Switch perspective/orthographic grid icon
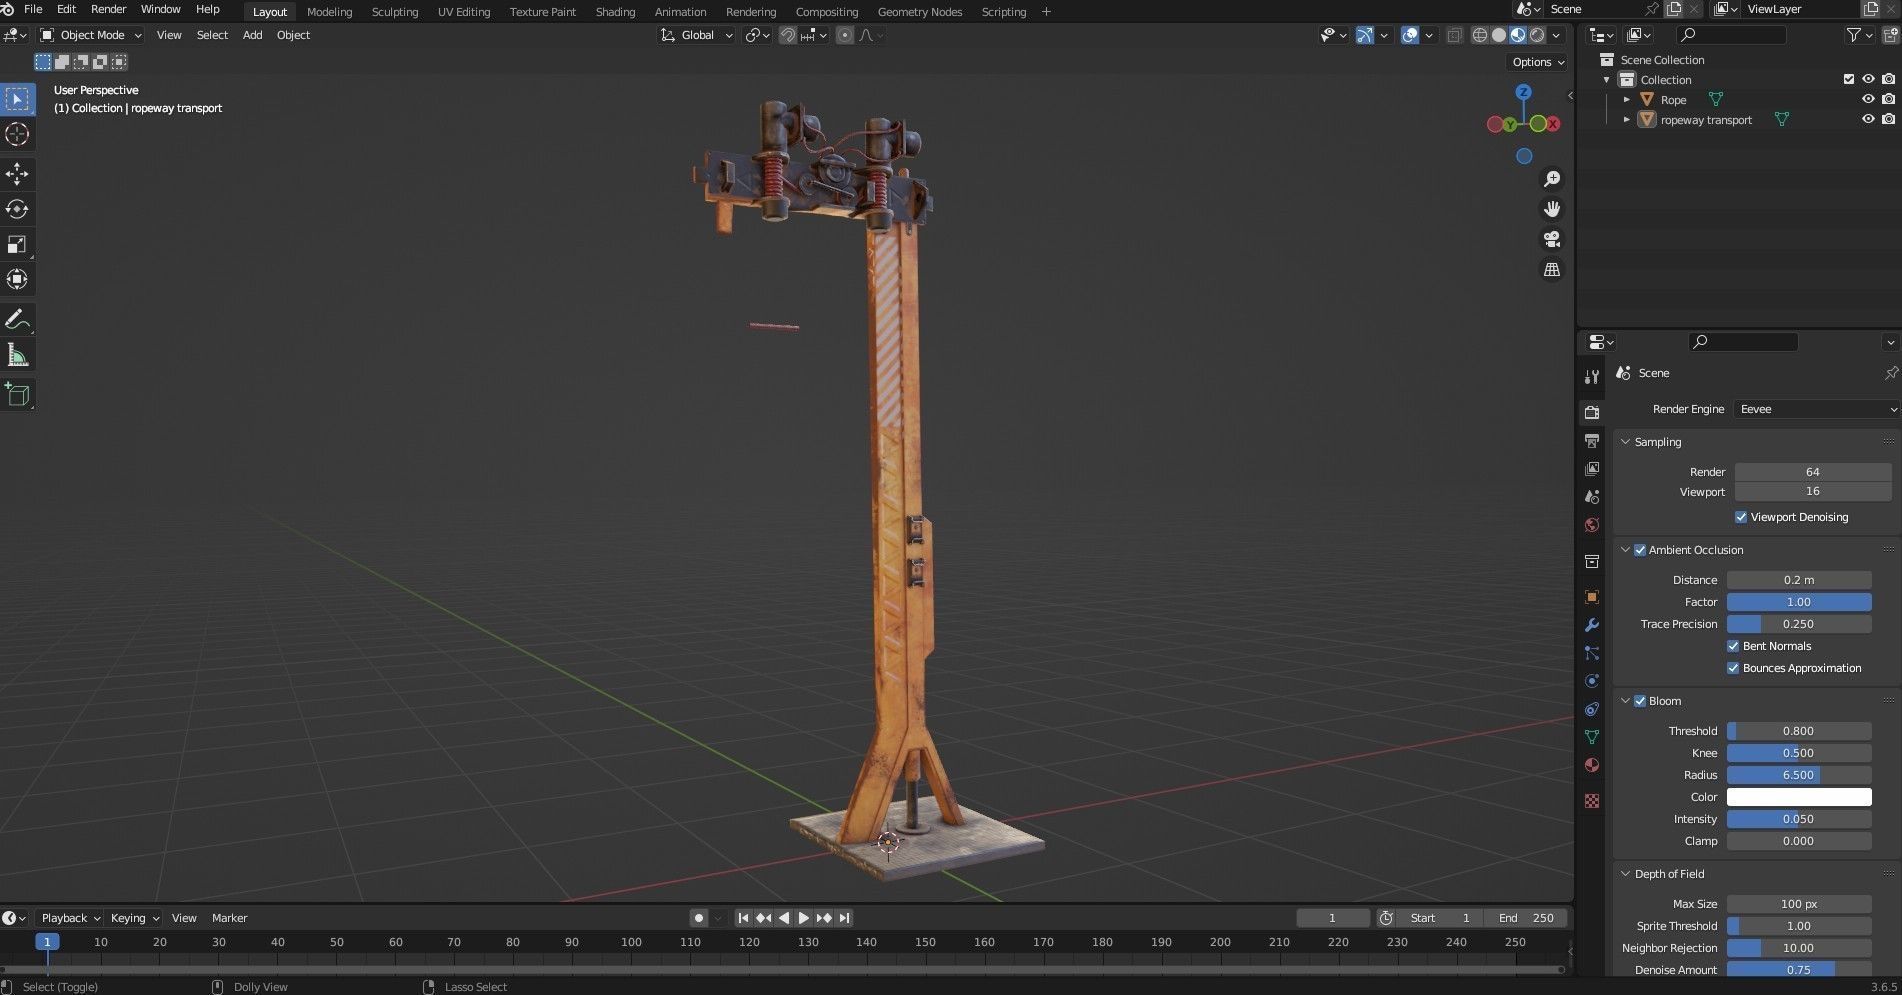This screenshot has width=1902, height=995. 1552,270
